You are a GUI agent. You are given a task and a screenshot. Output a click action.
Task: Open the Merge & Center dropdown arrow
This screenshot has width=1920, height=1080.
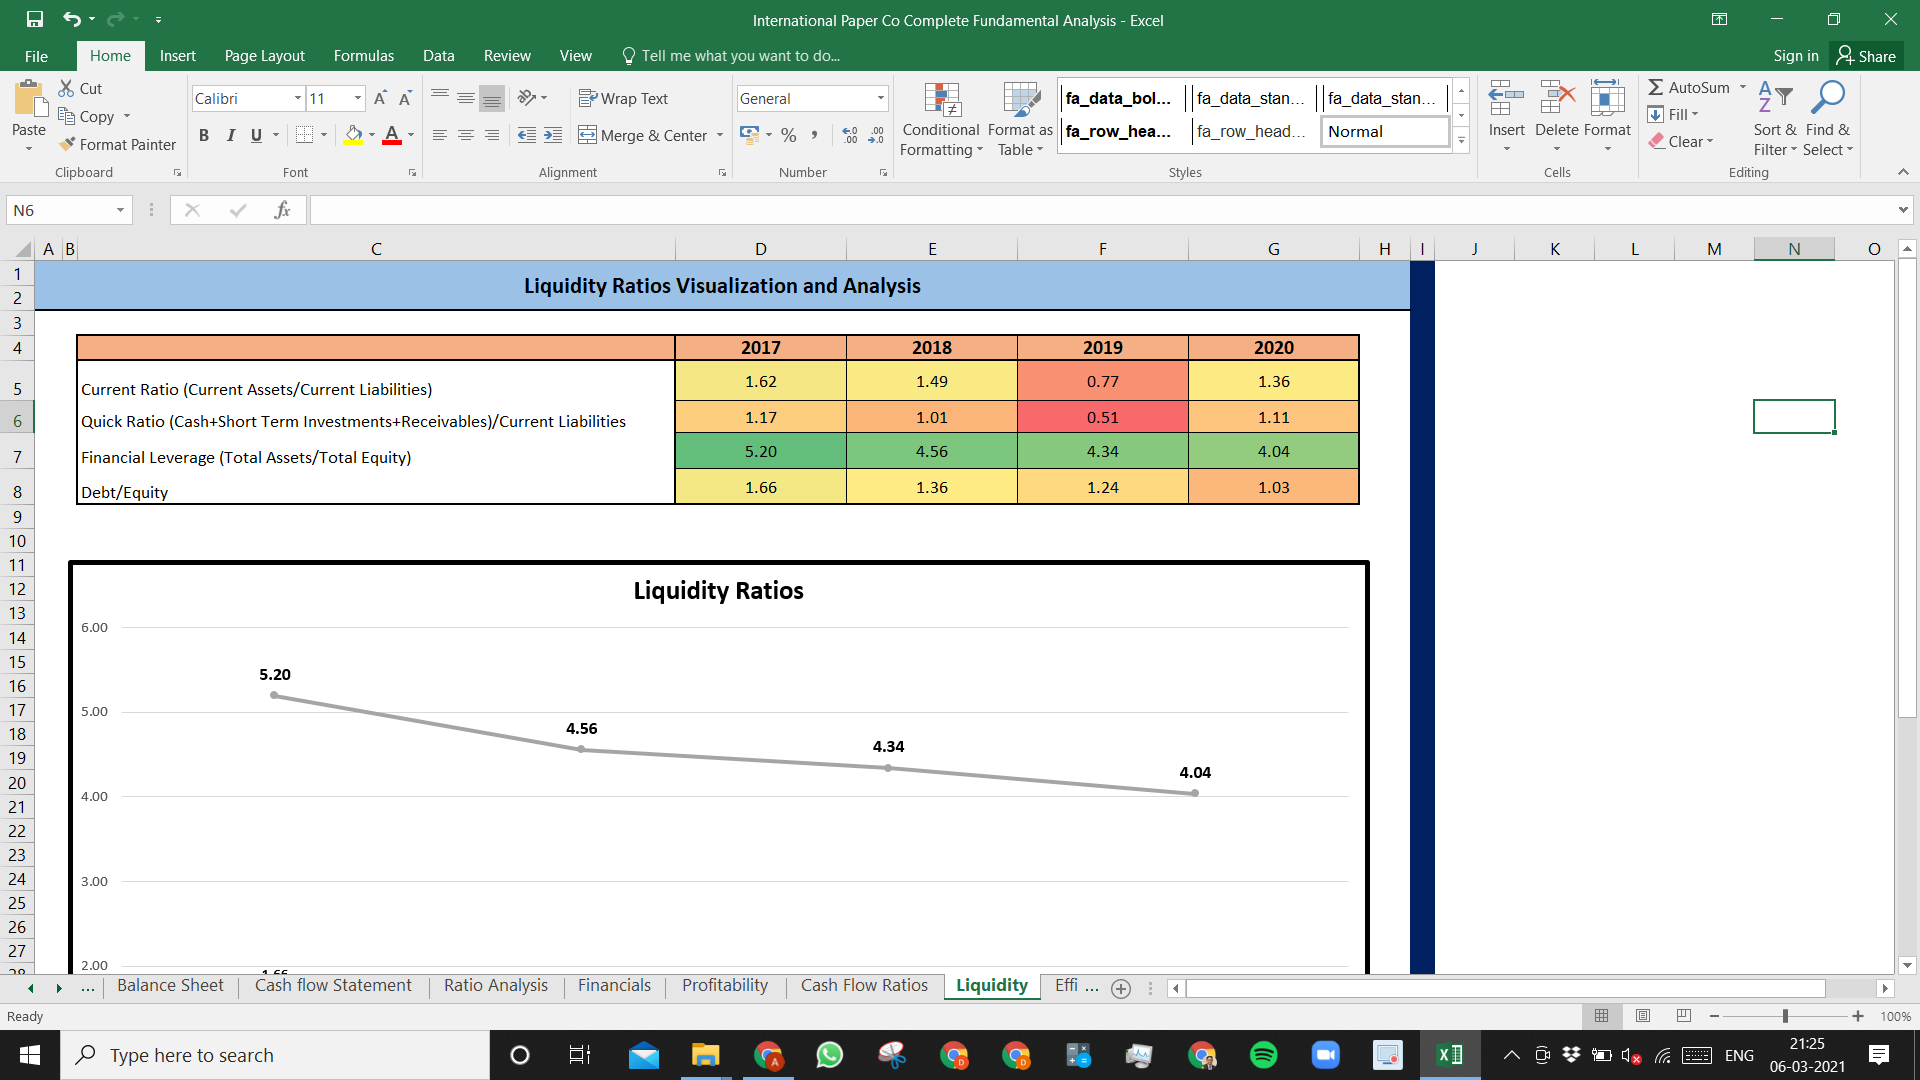coord(720,135)
